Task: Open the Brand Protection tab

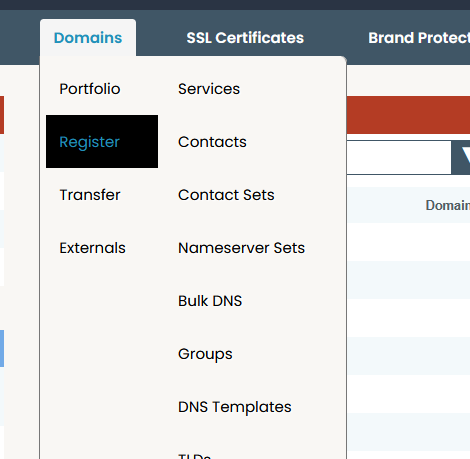Action: [419, 38]
